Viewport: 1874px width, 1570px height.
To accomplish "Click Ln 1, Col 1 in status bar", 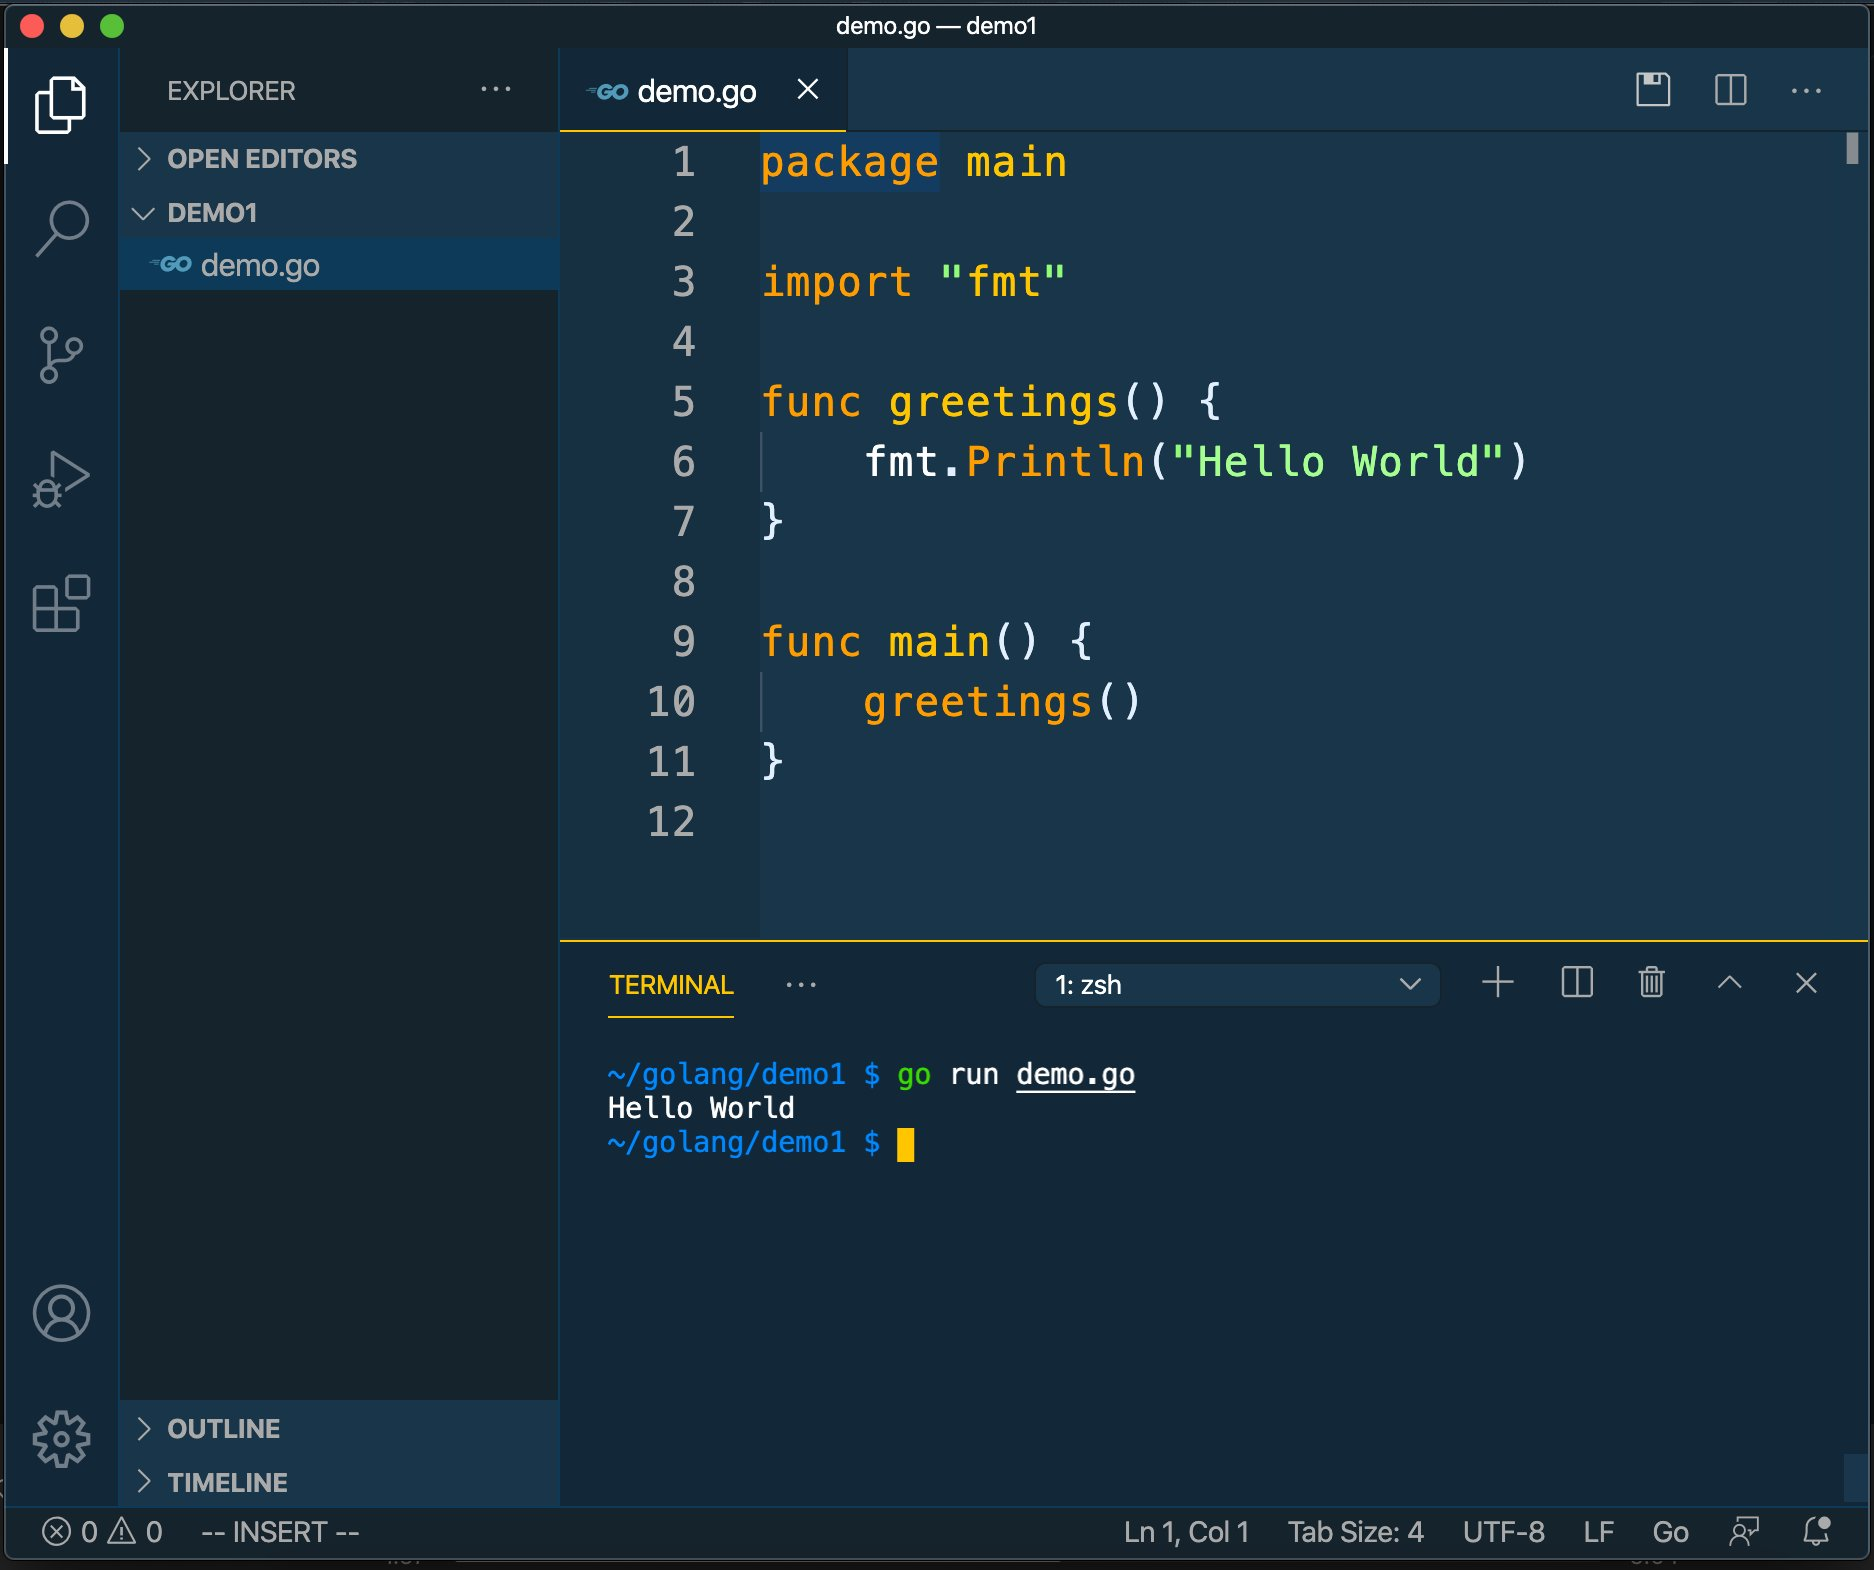I will click(1186, 1532).
